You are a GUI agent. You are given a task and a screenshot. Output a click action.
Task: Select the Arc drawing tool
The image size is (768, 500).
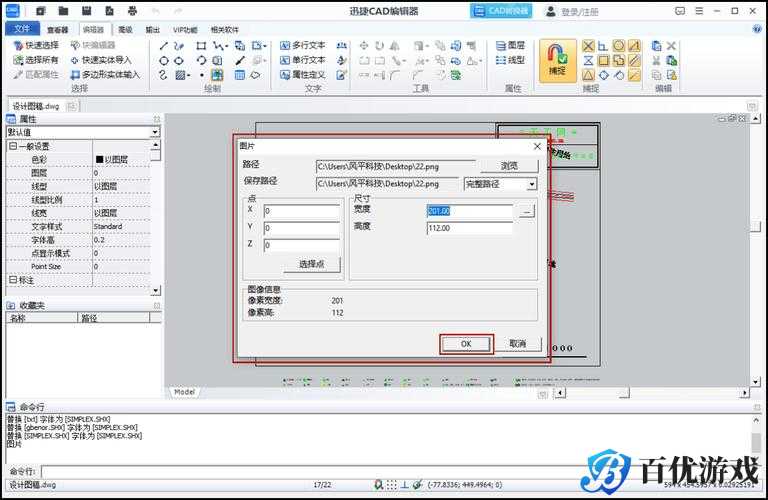point(201,61)
